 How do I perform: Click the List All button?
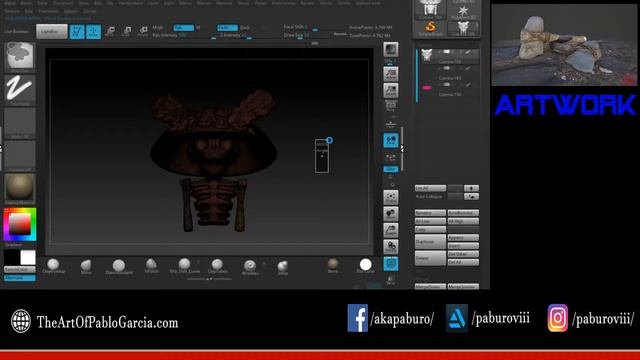[x=430, y=188]
